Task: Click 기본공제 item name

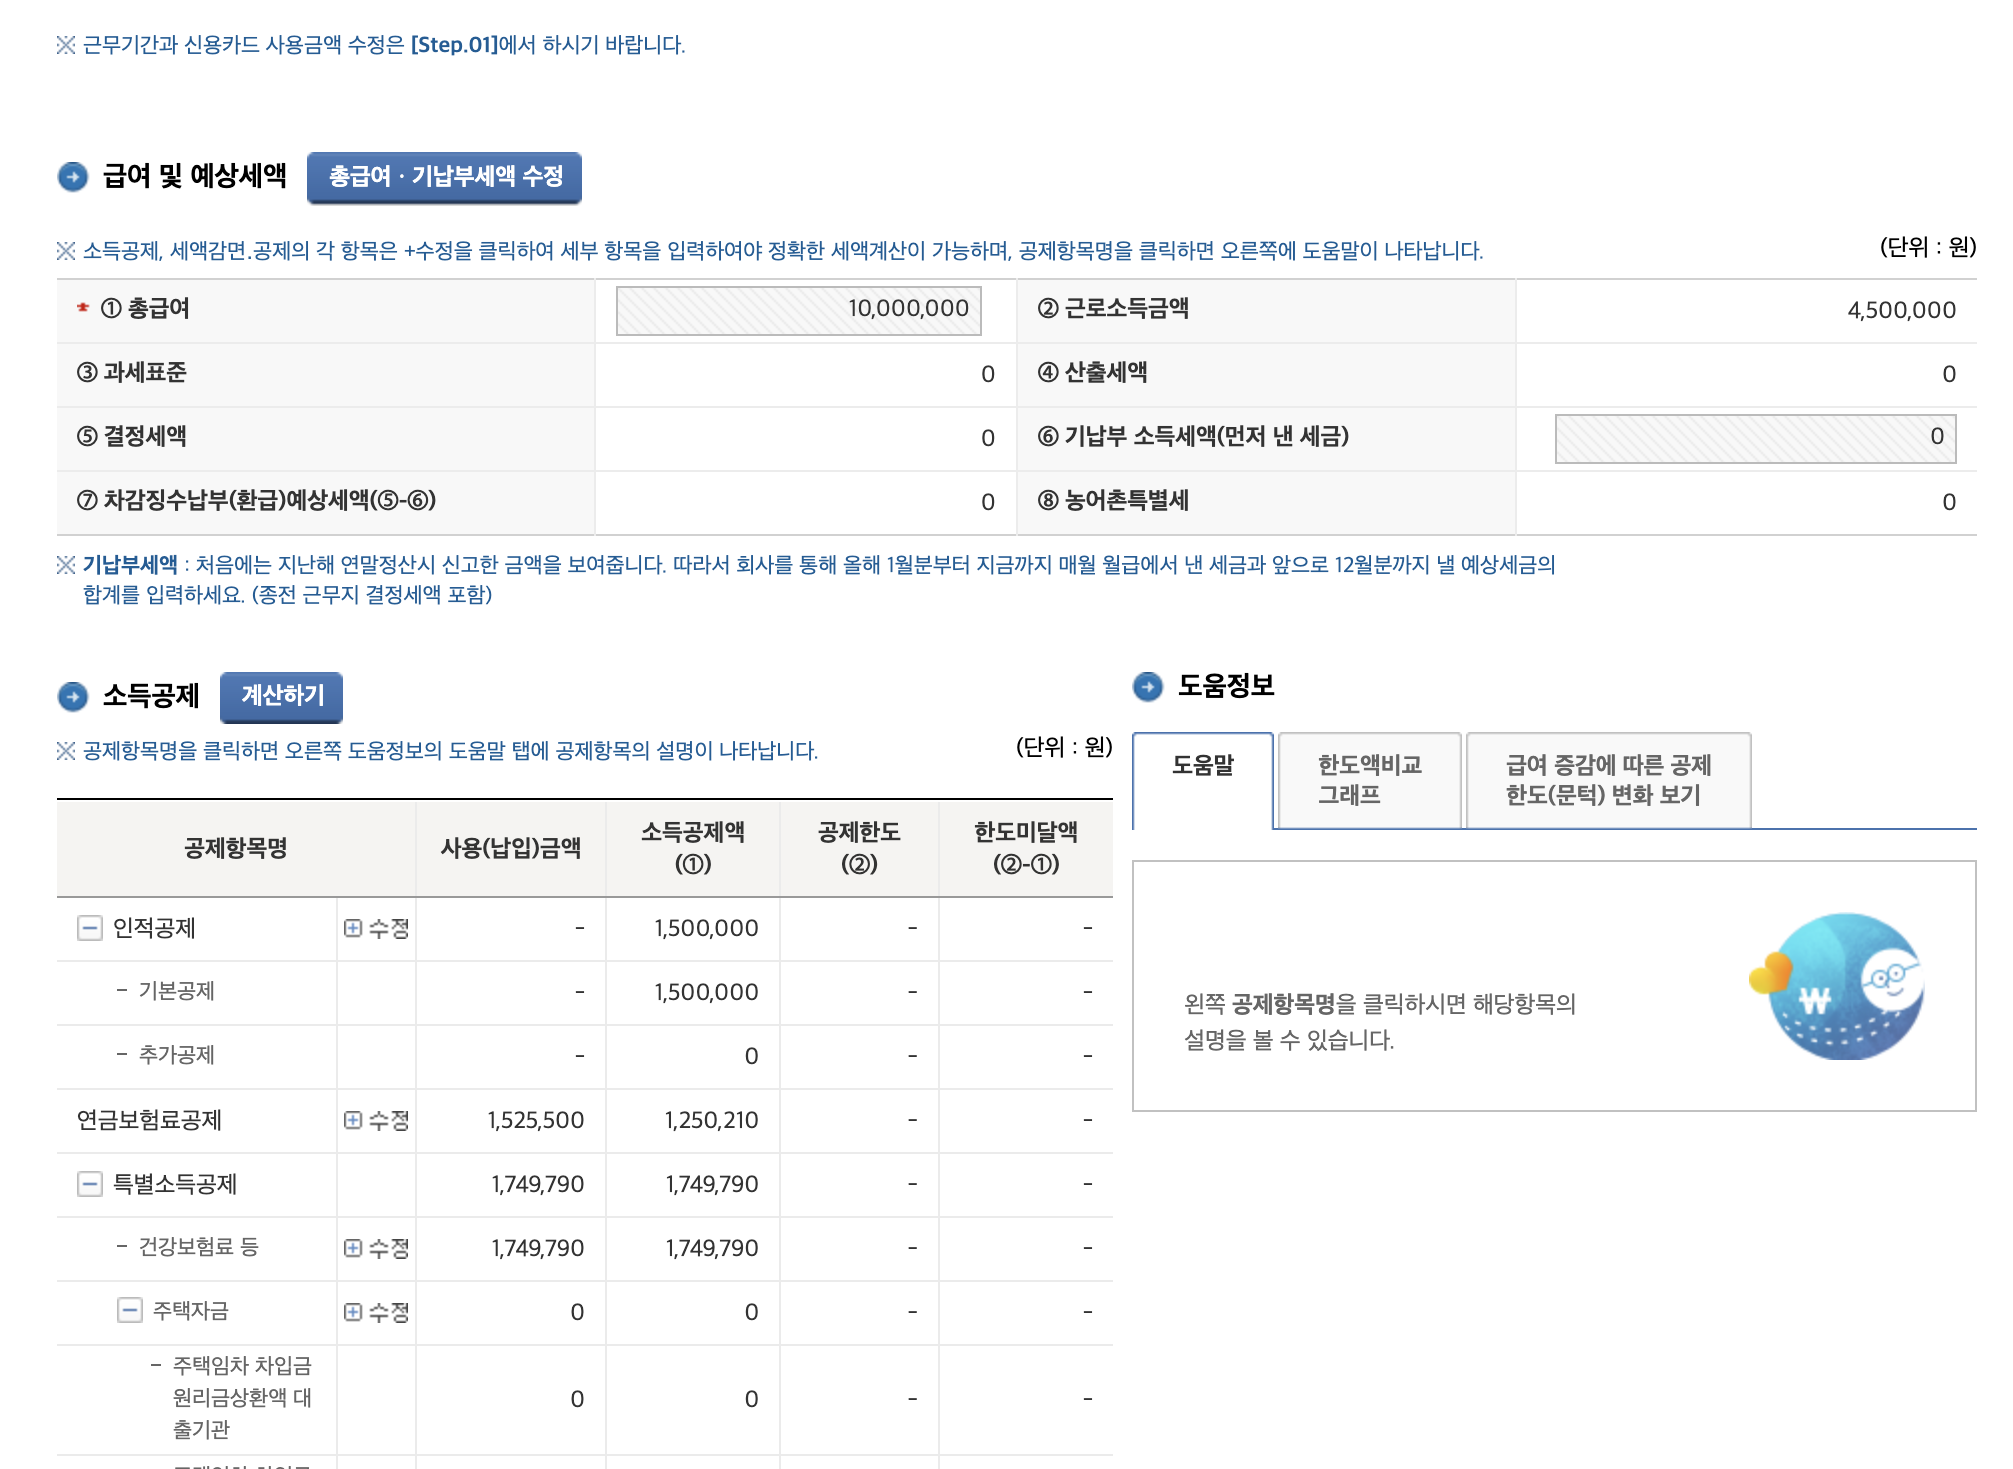Action: tap(176, 991)
